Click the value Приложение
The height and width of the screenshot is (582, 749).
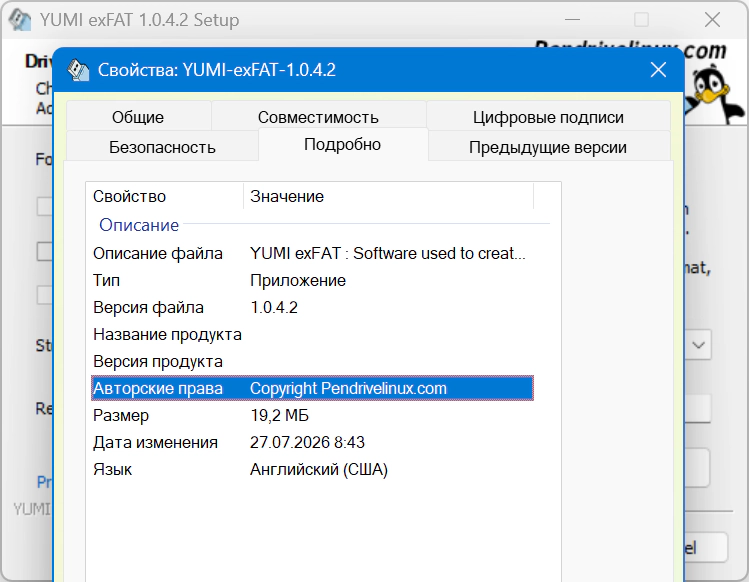pyautogui.click(x=298, y=280)
